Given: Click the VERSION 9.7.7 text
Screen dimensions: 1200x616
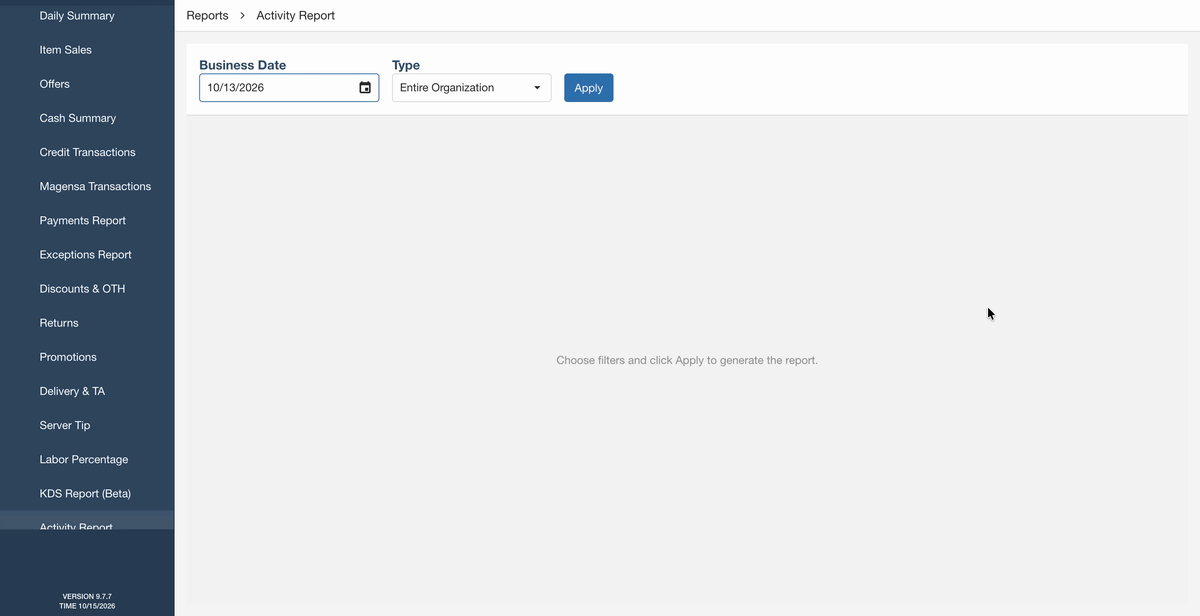Looking at the screenshot, I should pos(87,596).
